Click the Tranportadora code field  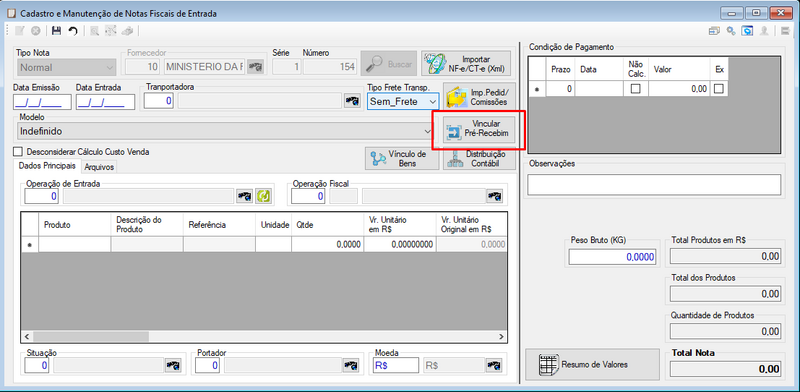159,101
